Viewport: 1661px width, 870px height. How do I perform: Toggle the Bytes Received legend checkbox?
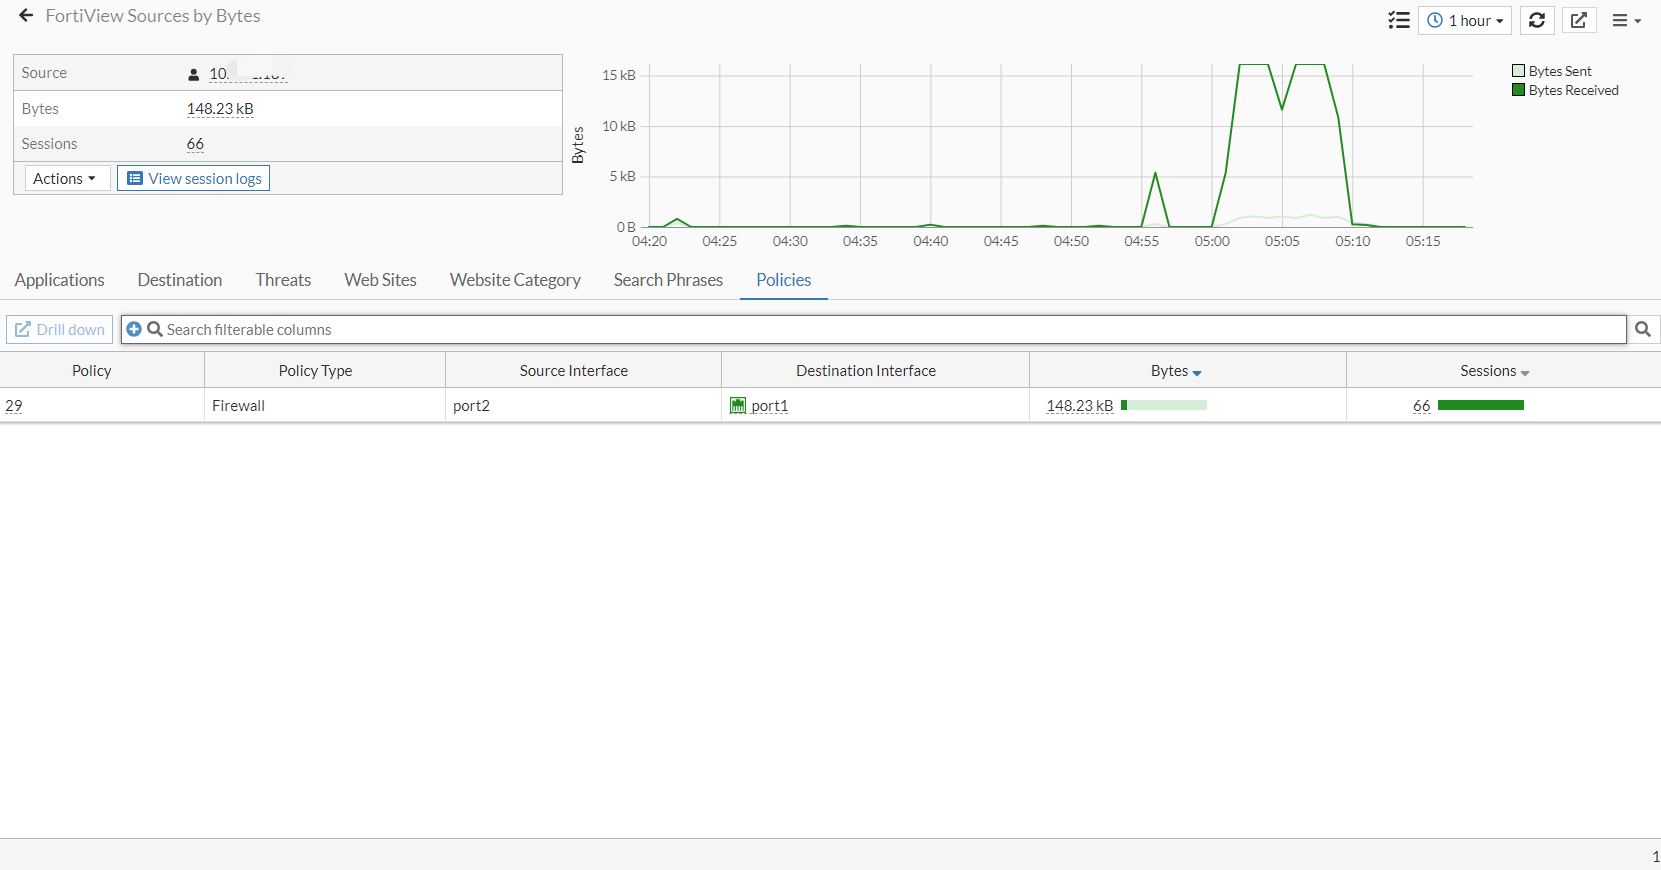1519,90
